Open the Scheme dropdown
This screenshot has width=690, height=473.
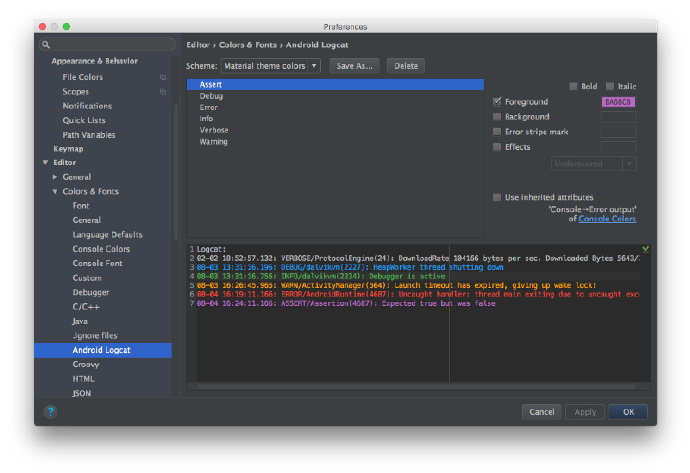(x=270, y=66)
